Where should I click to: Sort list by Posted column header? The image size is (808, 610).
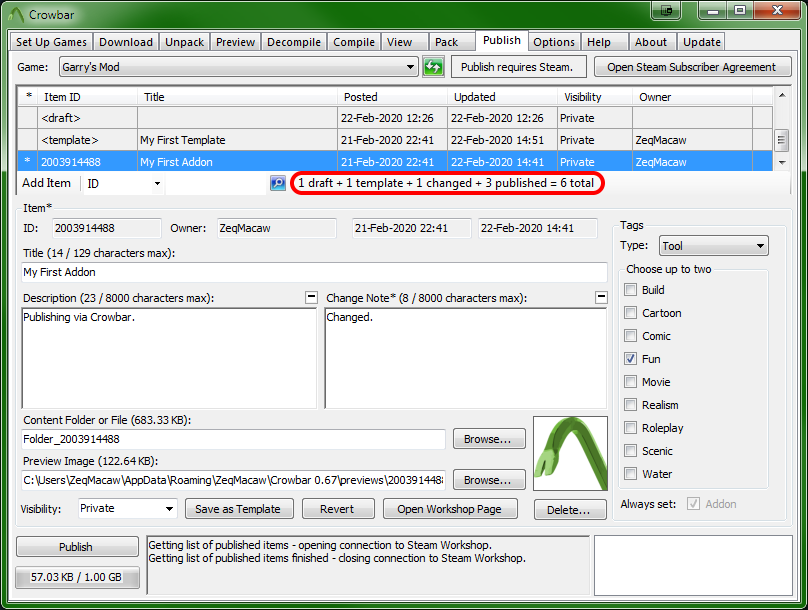392,97
